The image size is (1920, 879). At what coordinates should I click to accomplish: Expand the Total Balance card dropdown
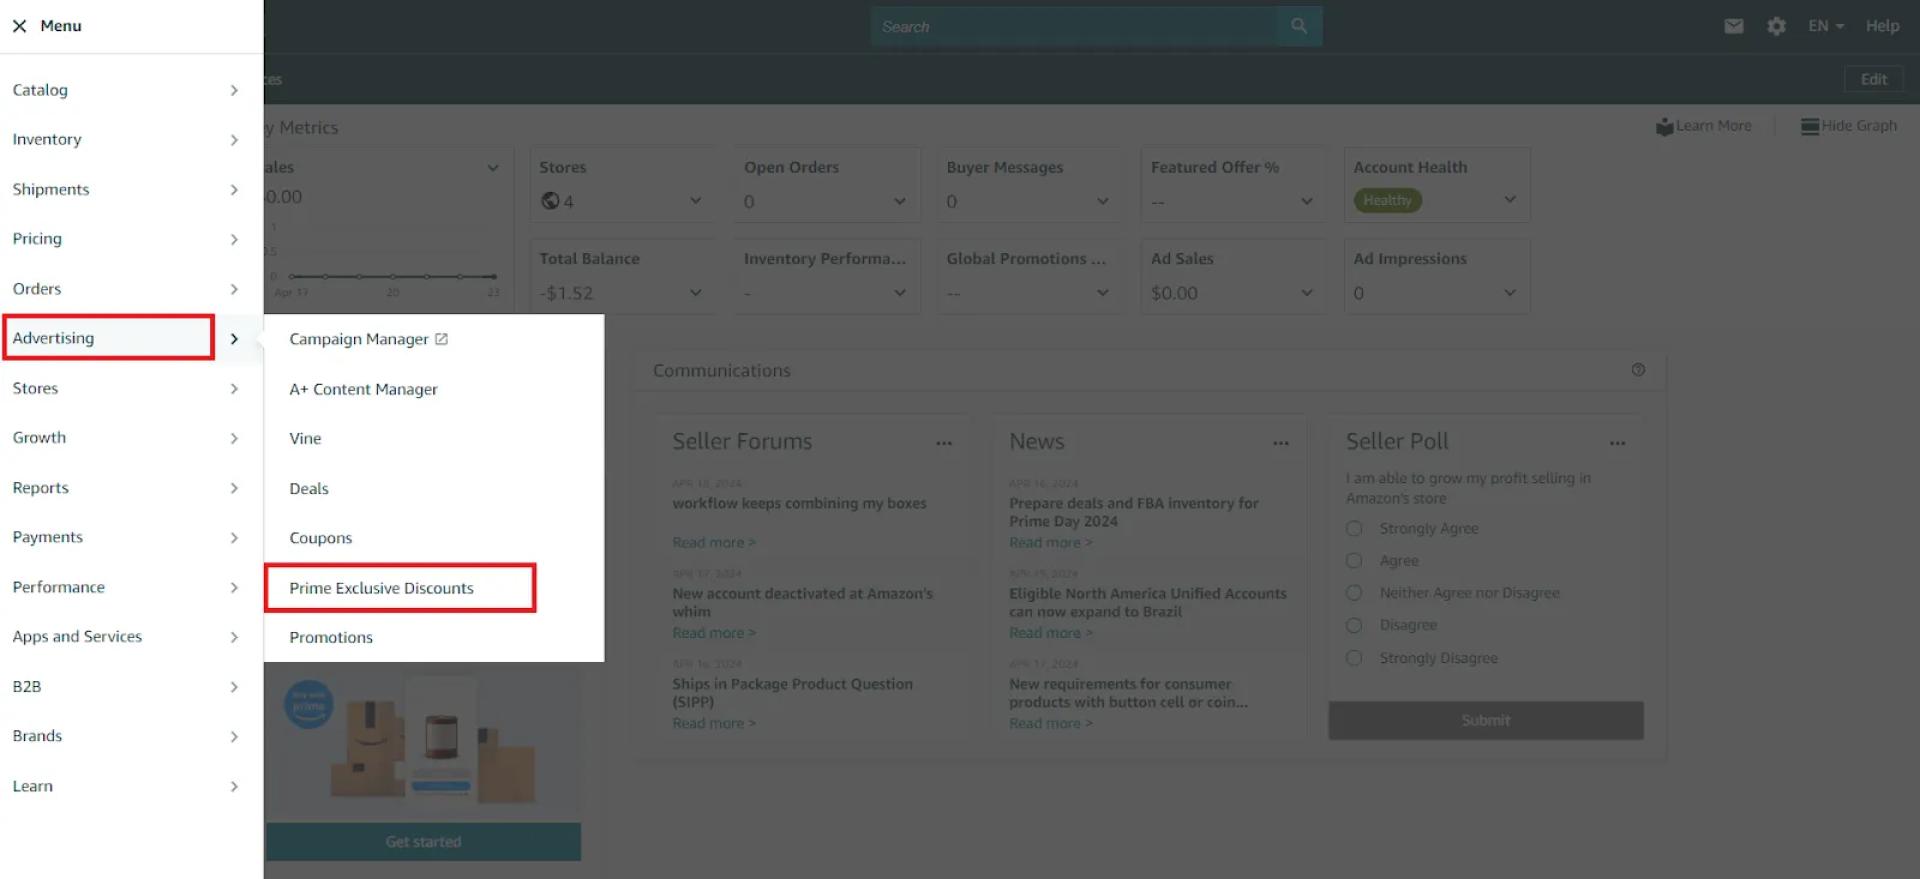coord(696,293)
